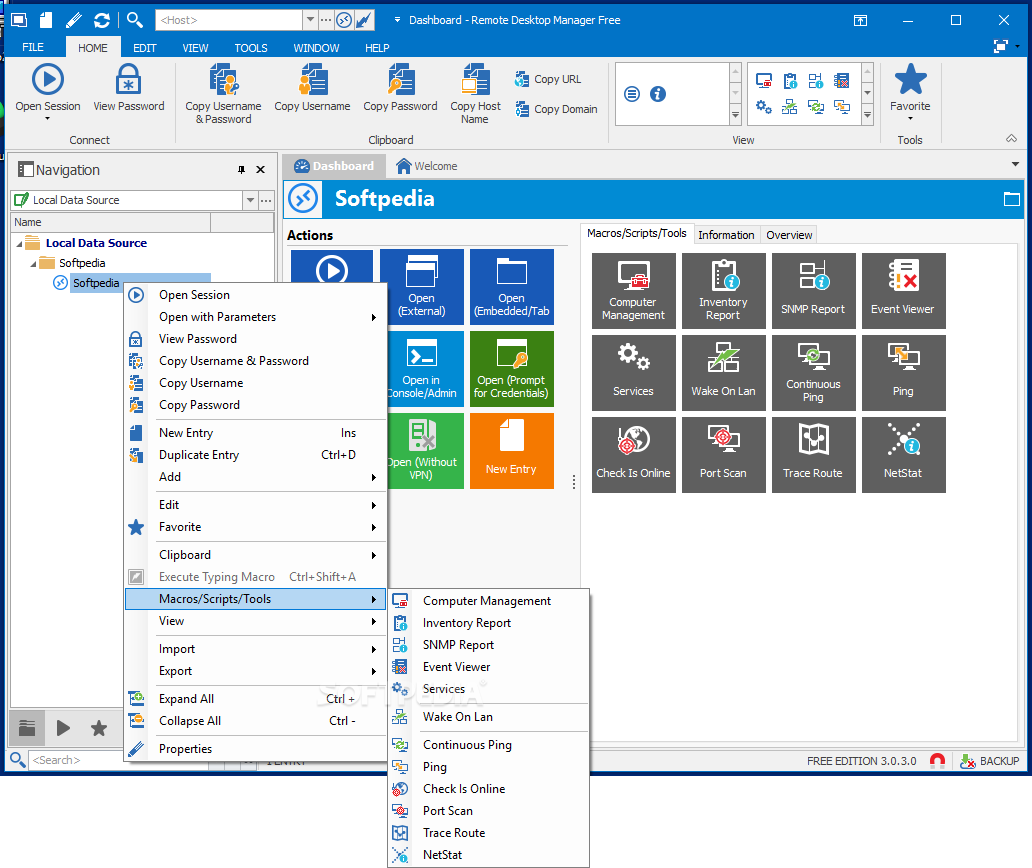
Task: Click the Services tile
Action: 633,373
